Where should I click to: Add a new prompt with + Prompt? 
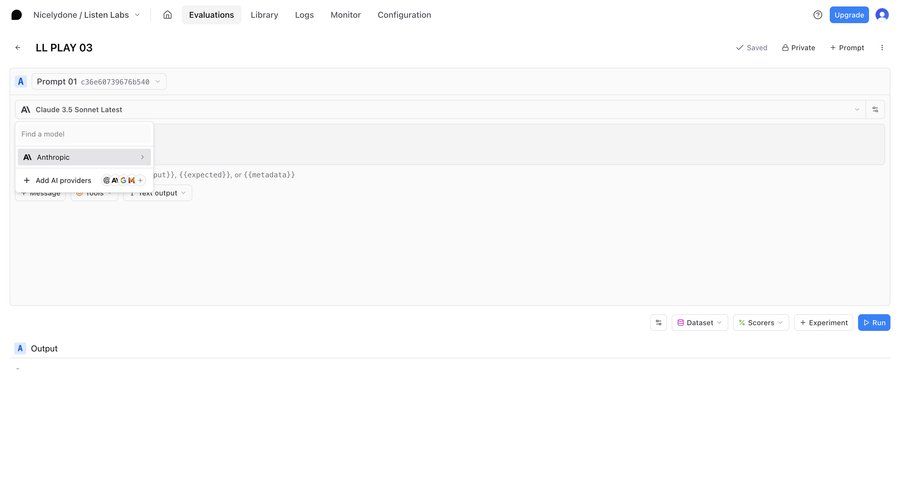[847, 48]
